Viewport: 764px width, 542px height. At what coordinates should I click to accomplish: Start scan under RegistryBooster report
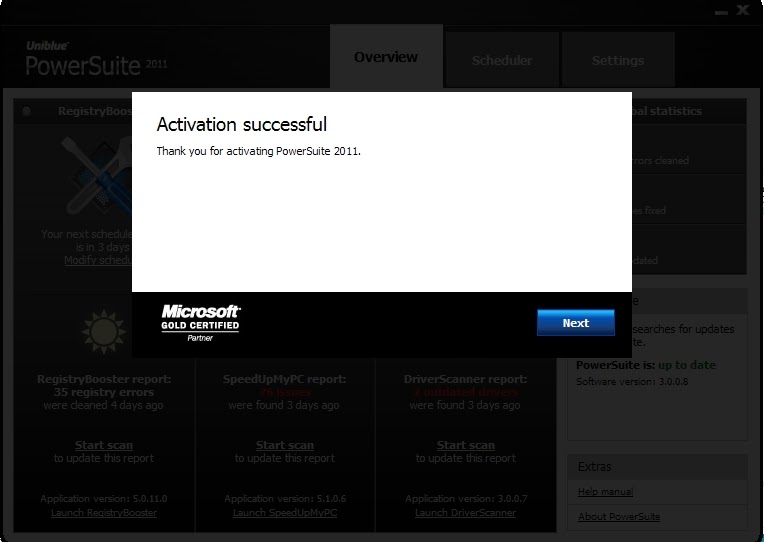(104, 445)
